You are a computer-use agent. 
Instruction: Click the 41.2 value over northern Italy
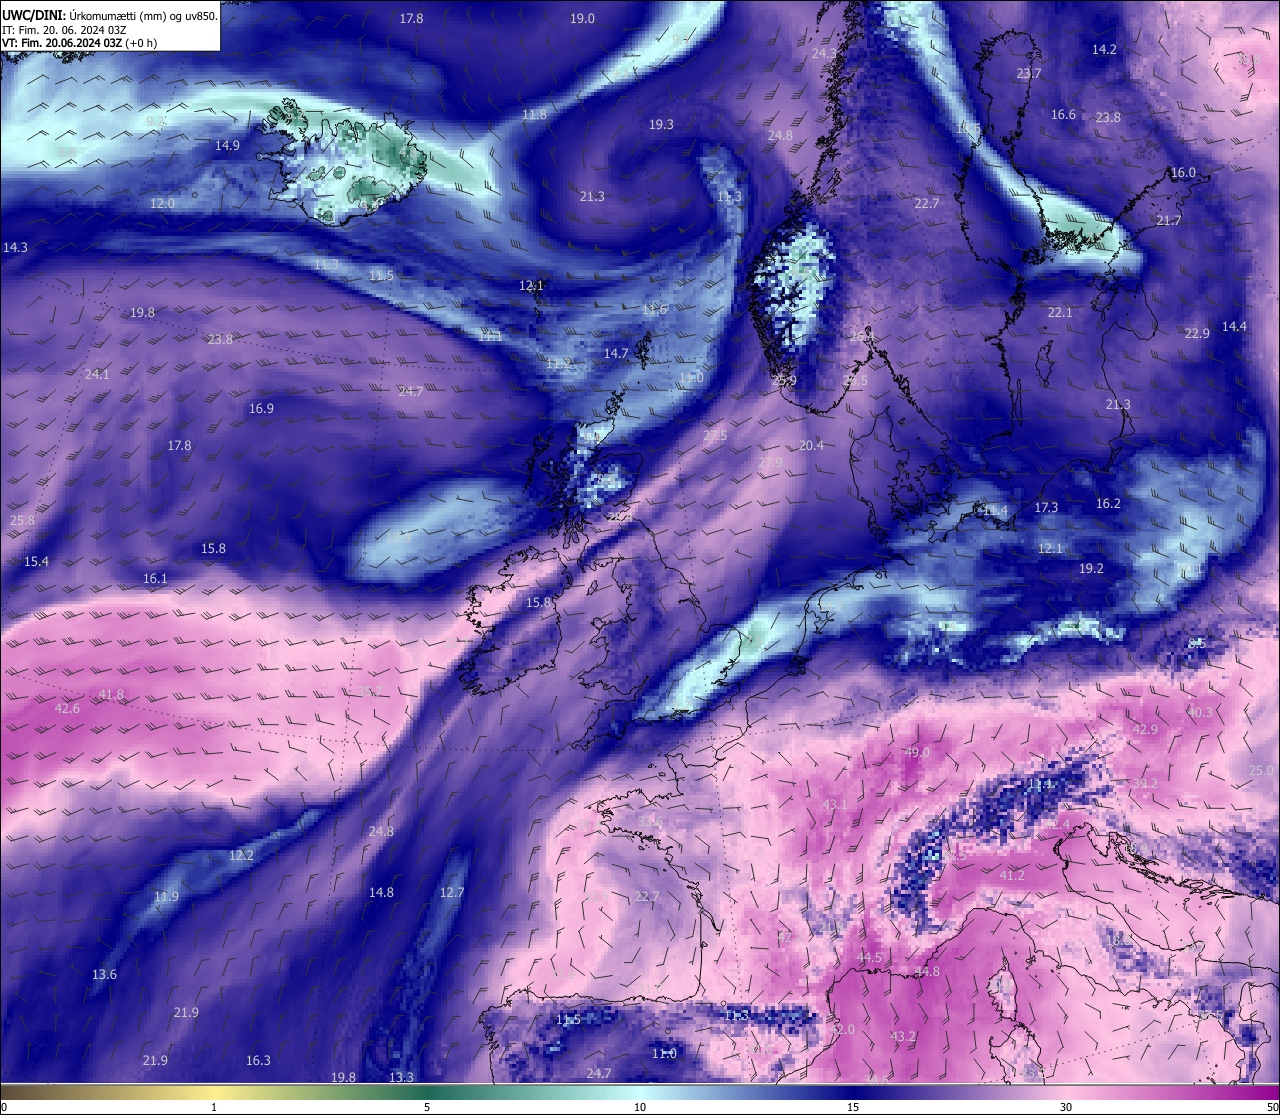[1012, 875]
